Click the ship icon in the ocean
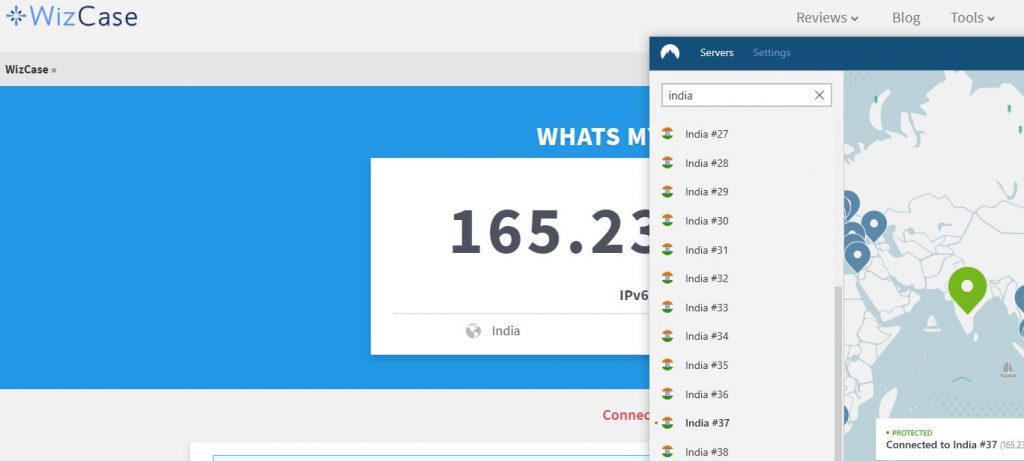Viewport: 1024px width, 461px height. point(1008,369)
